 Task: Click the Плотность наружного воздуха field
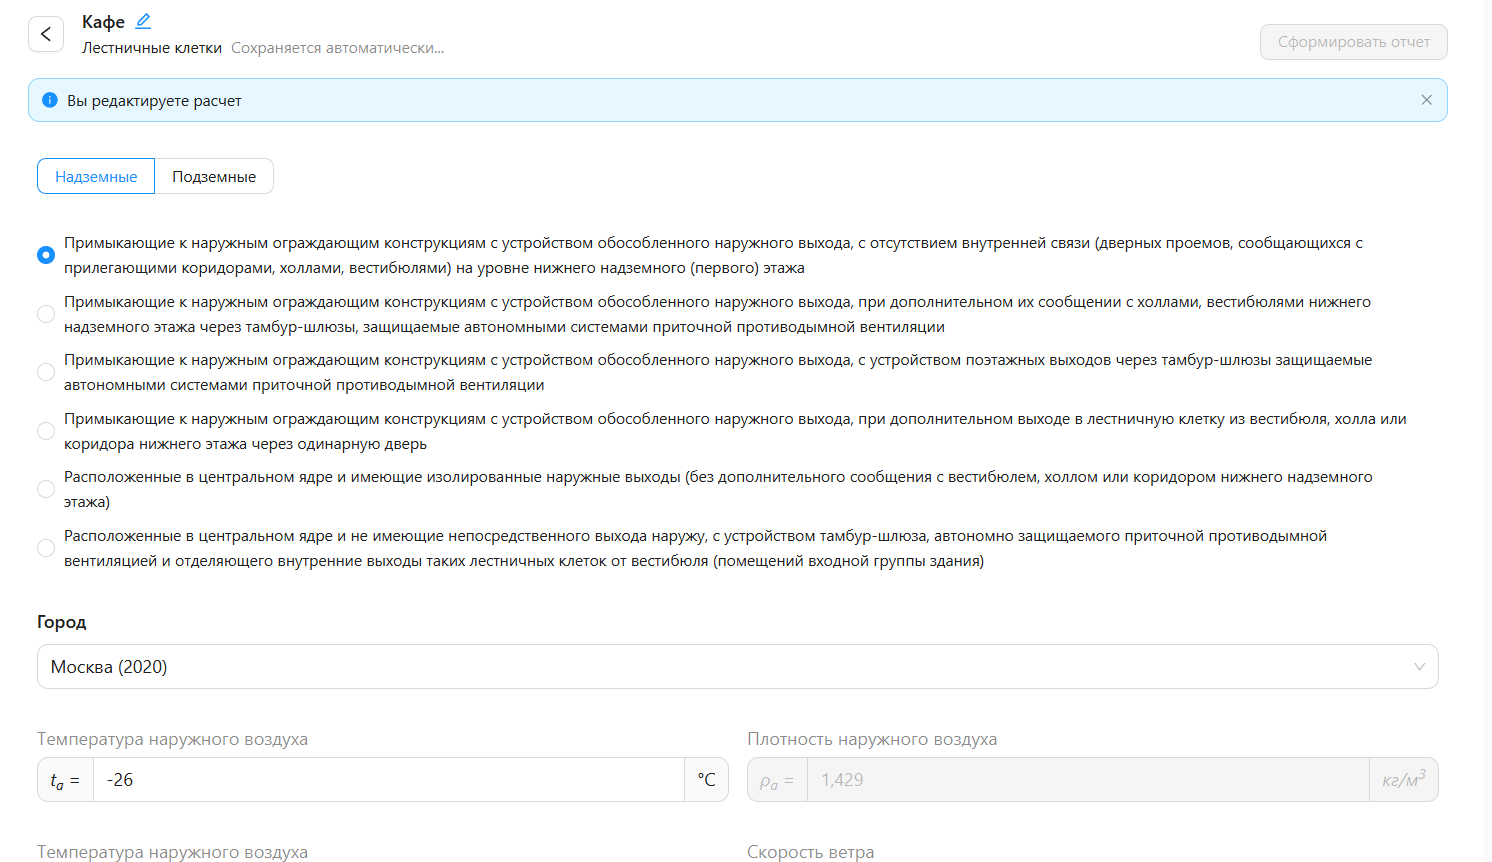click(1087, 780)
